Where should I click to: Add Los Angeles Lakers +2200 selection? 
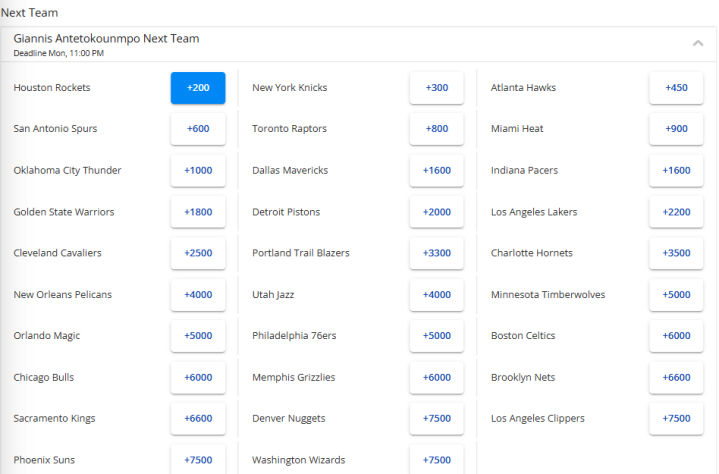pyautogui.click(x=676, y=212)
